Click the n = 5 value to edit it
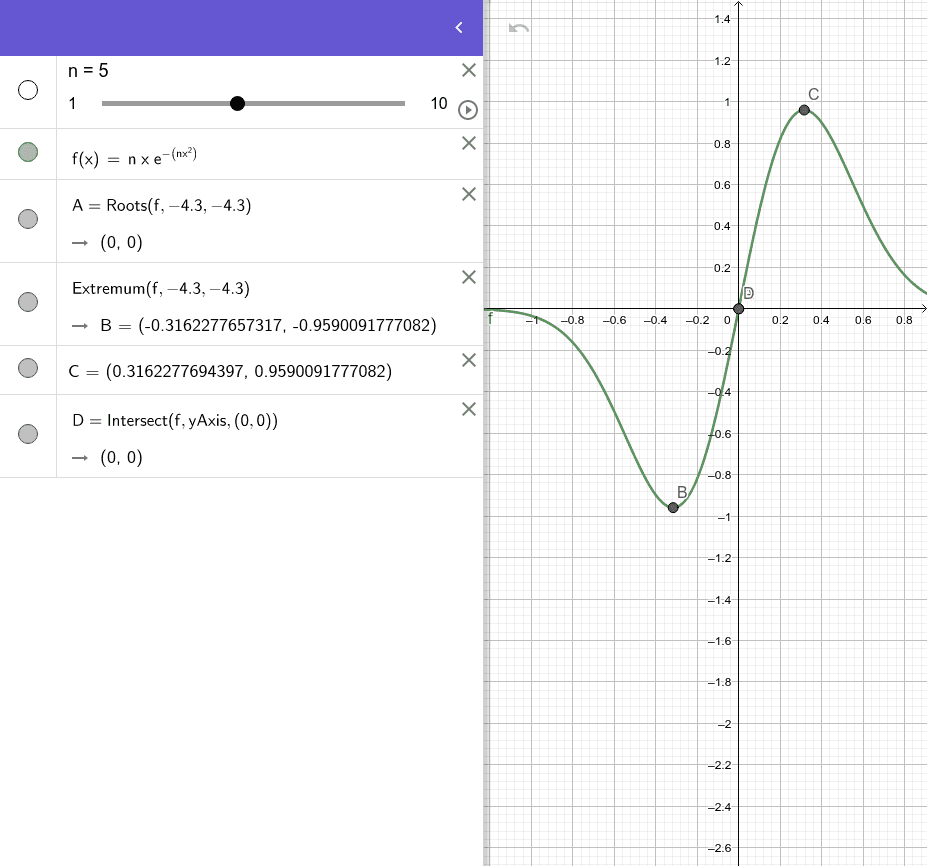The image size is (929, 868). pyautogui.click(x=90, y=71)
